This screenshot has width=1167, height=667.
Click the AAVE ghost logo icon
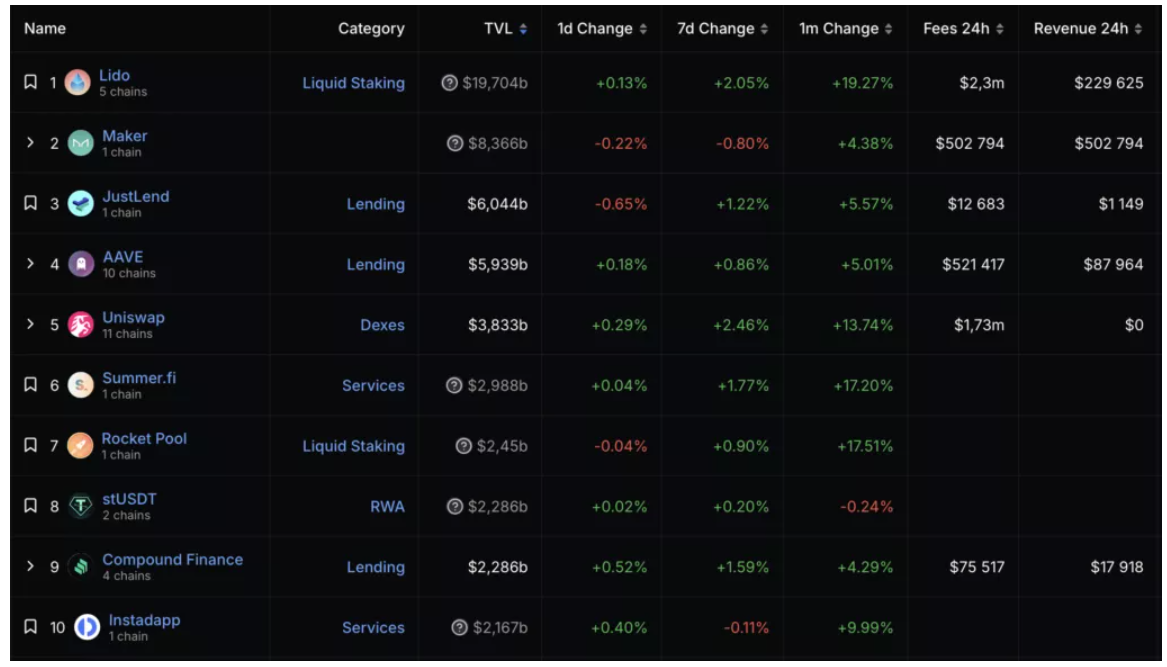(x=80, y=265)
